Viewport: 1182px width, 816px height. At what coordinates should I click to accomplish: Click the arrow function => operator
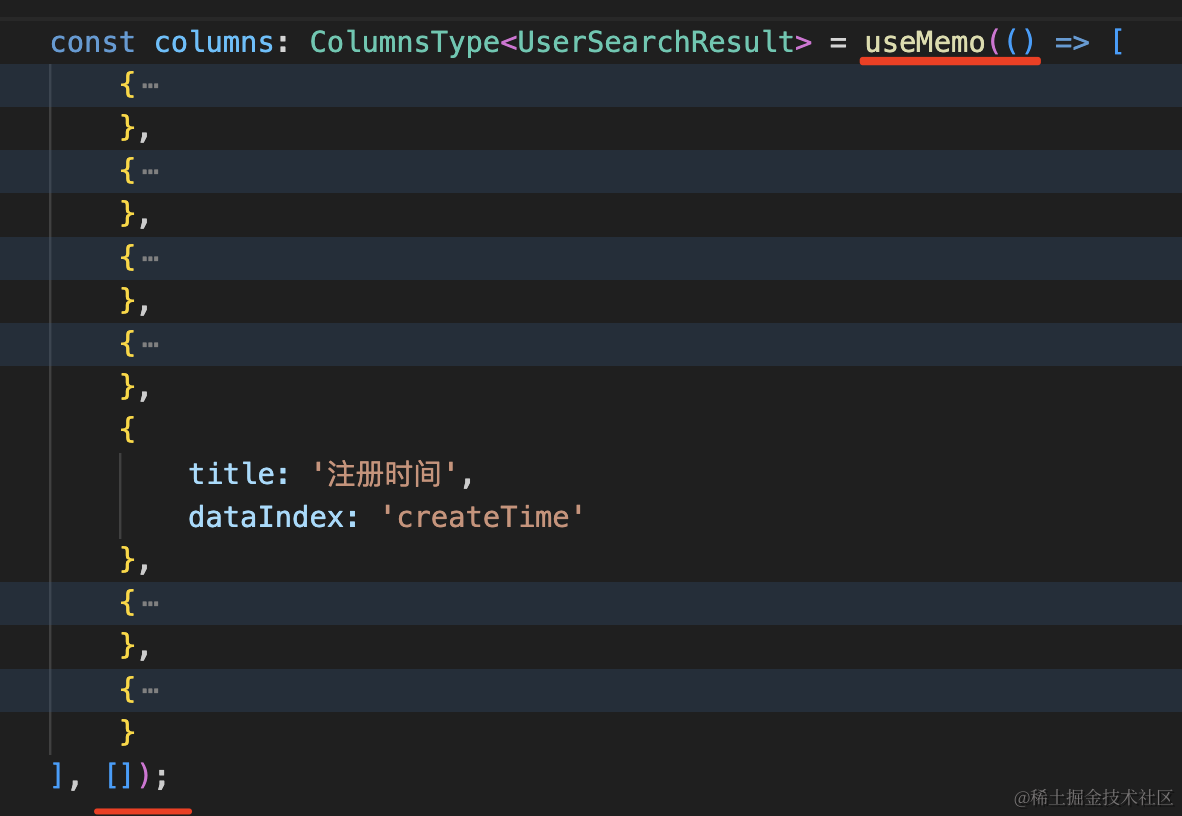coord(1072,43)
